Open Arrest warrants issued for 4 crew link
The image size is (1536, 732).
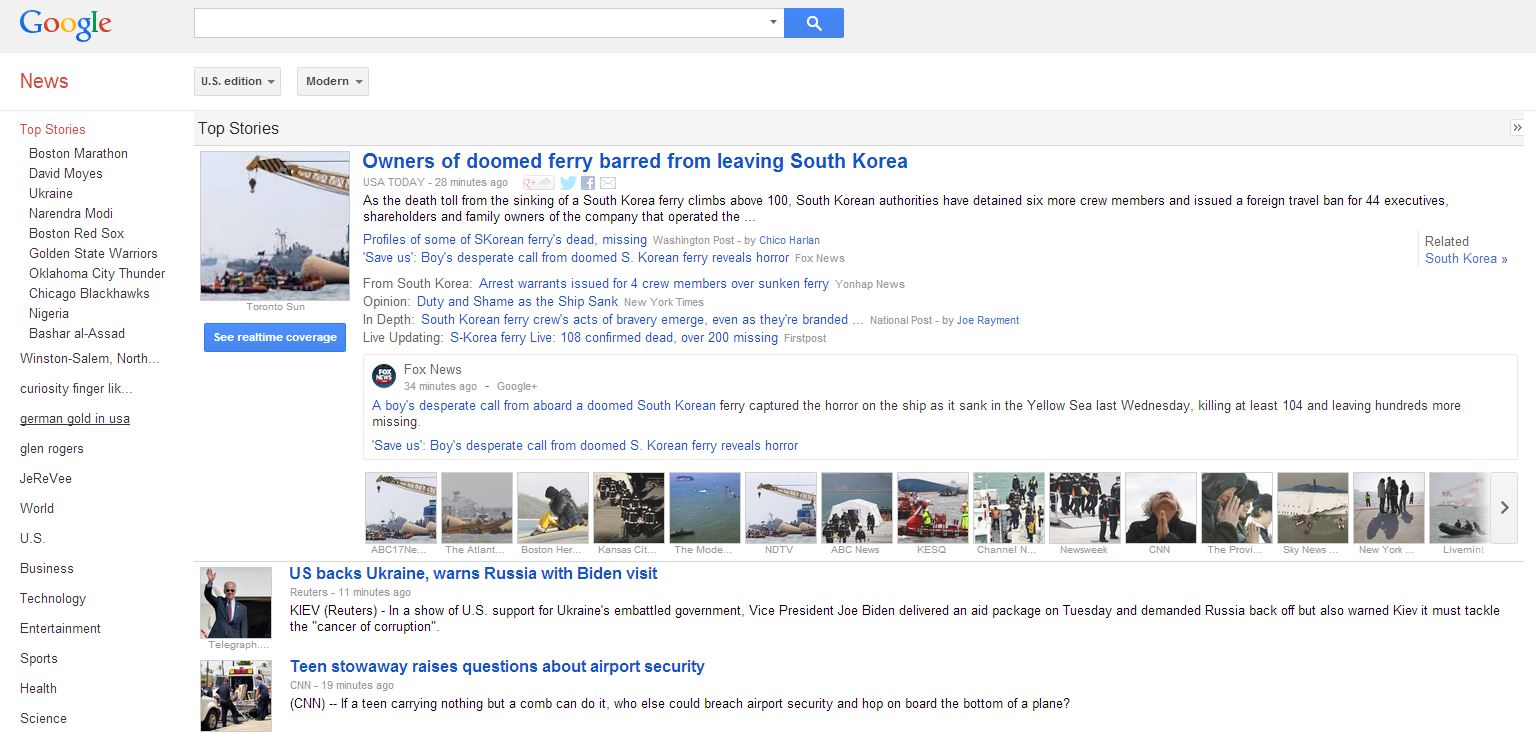[x=654, y=283]
